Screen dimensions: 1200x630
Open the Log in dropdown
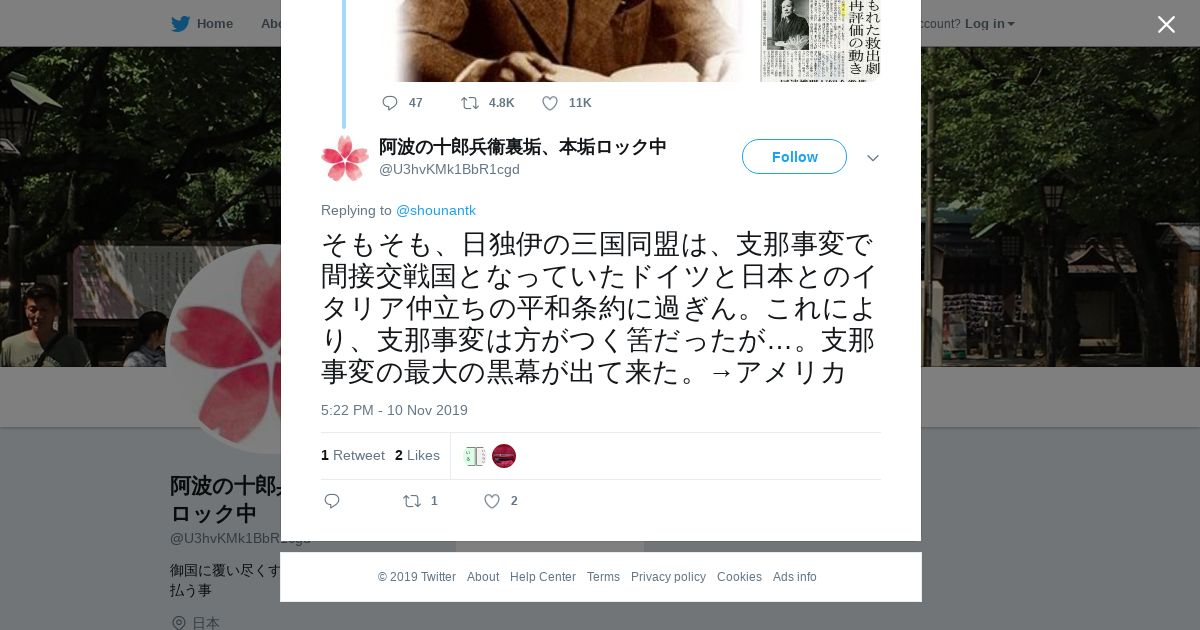click(x=989, y=23)
